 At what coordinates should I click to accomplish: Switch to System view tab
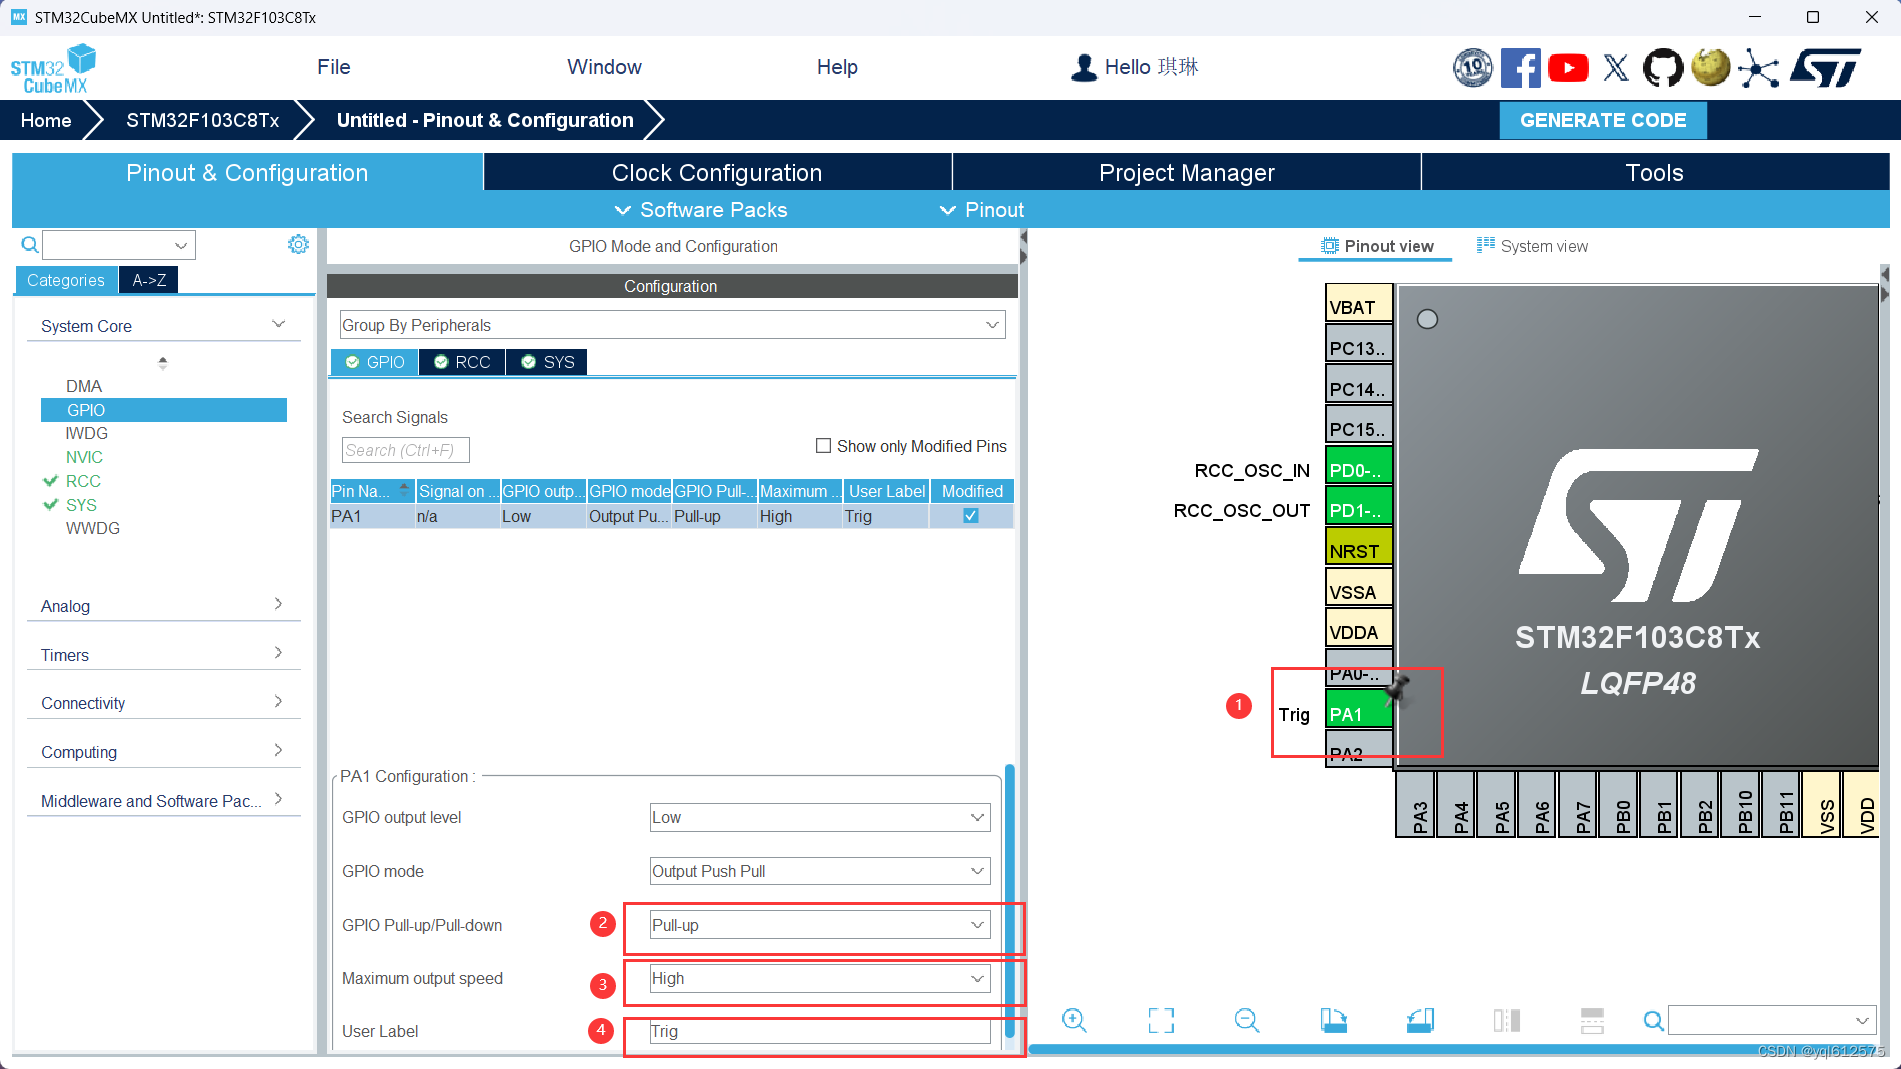tap(1532, 246)
